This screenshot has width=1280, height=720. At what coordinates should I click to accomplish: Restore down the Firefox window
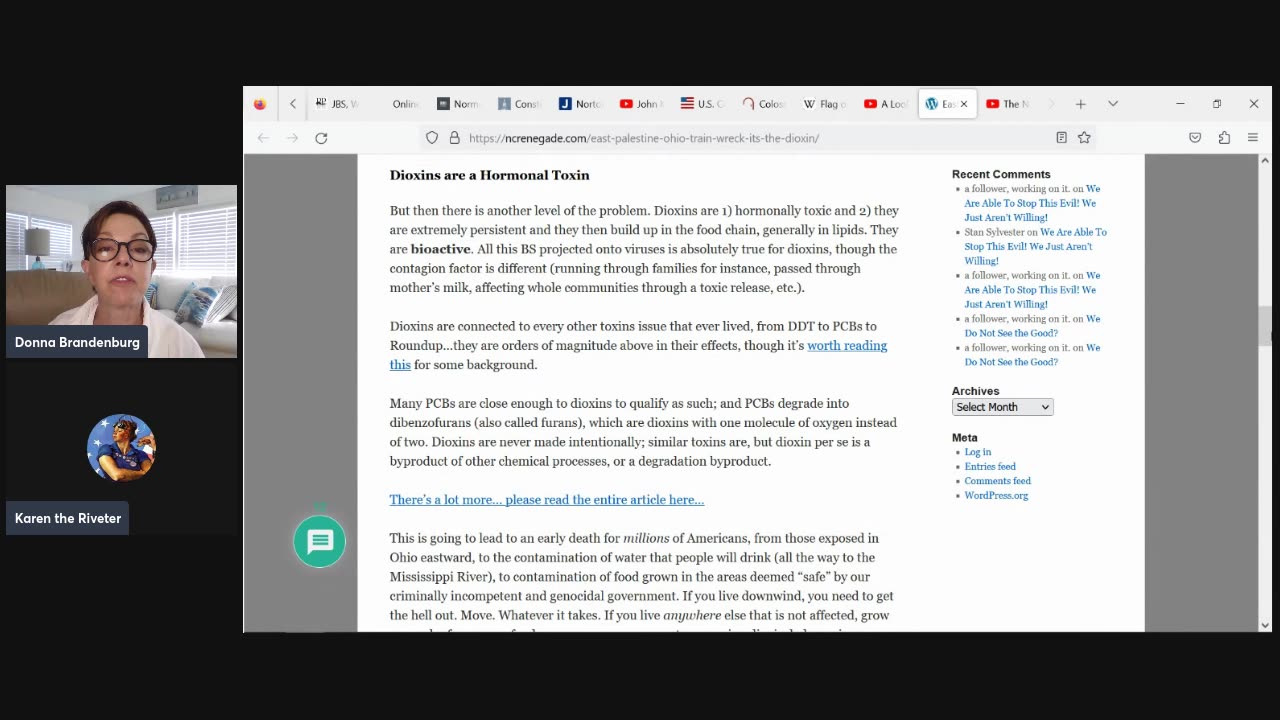1217,104
